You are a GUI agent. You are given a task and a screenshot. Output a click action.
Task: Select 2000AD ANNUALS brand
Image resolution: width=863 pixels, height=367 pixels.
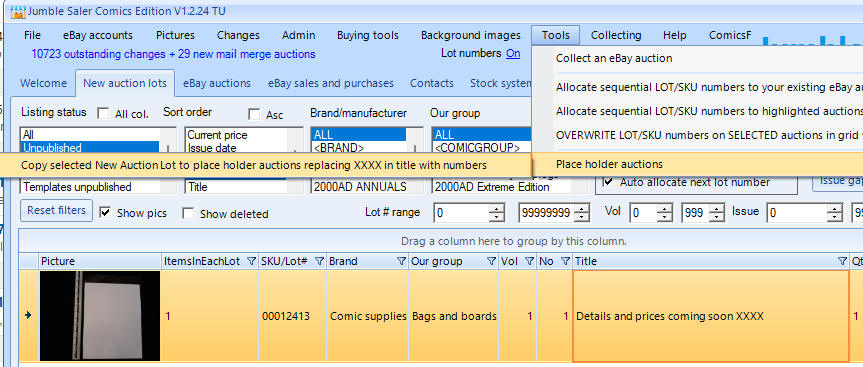pos(359,187)
